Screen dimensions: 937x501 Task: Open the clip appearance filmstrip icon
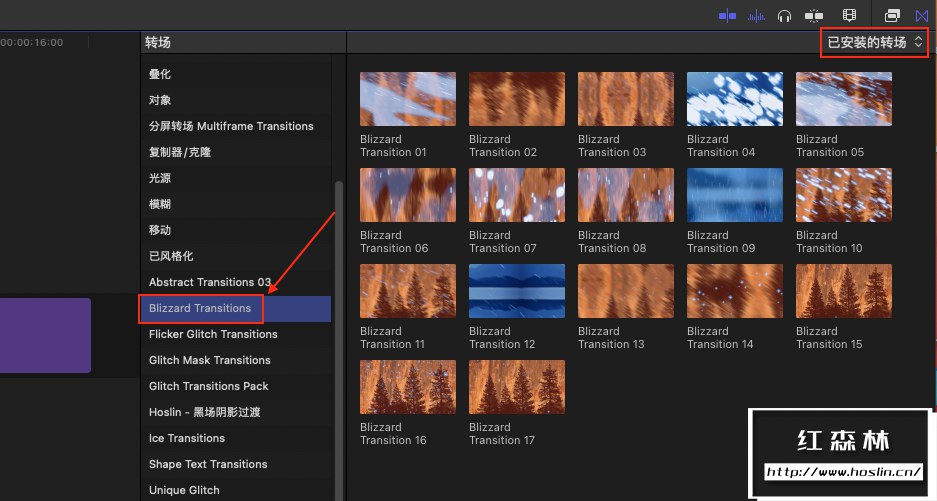[849, 16]
